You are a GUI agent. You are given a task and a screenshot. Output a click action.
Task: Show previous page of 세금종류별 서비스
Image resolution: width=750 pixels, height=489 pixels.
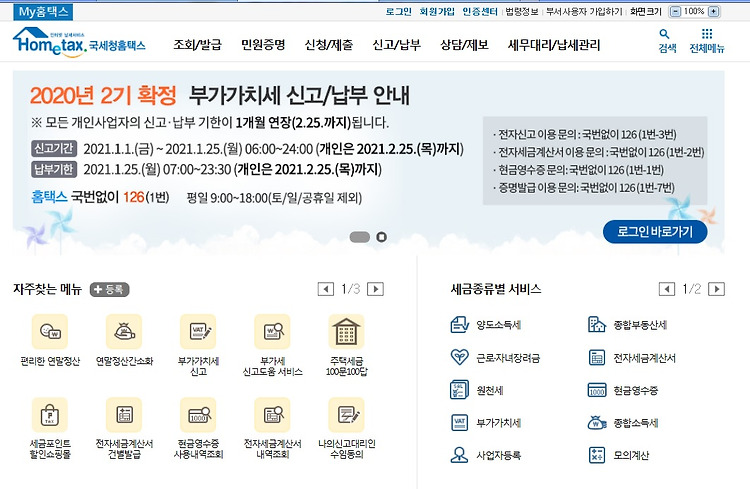(x=667, y=289)
